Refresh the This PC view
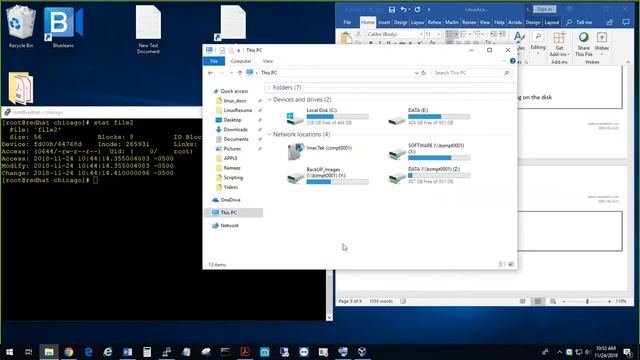 click(x=424, y=73)
